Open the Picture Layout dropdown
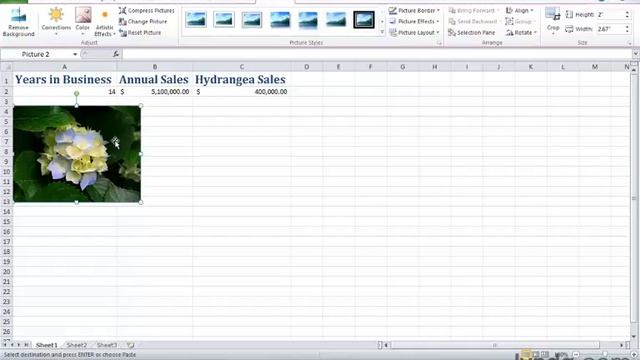Screen dimensions: 640x360 [414, 33]
